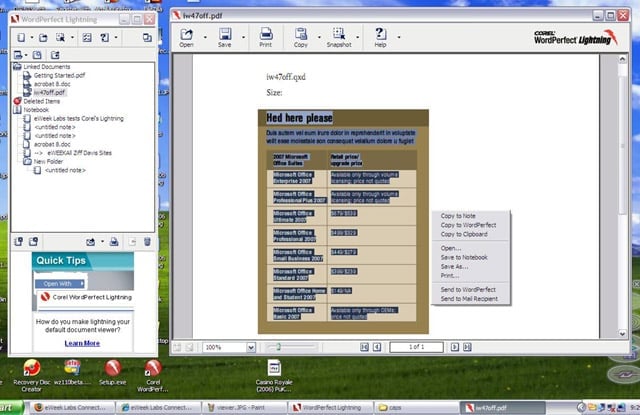Select the Linked Documents root node
This screenshot has width=640, height=415.
[x=46, y=67]
